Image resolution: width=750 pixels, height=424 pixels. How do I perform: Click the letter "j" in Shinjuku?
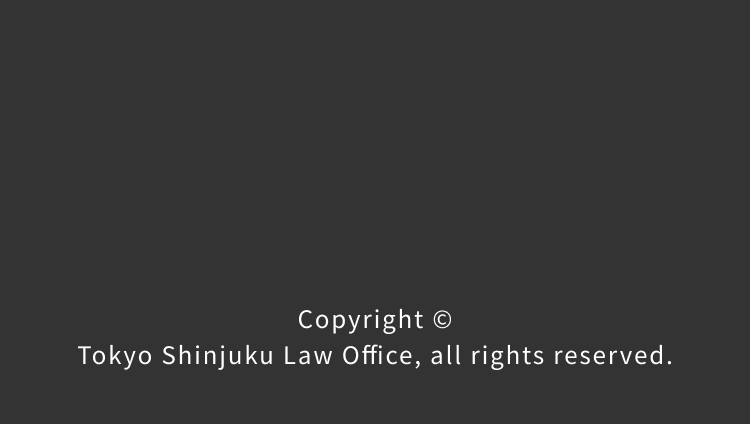[221, 357]
